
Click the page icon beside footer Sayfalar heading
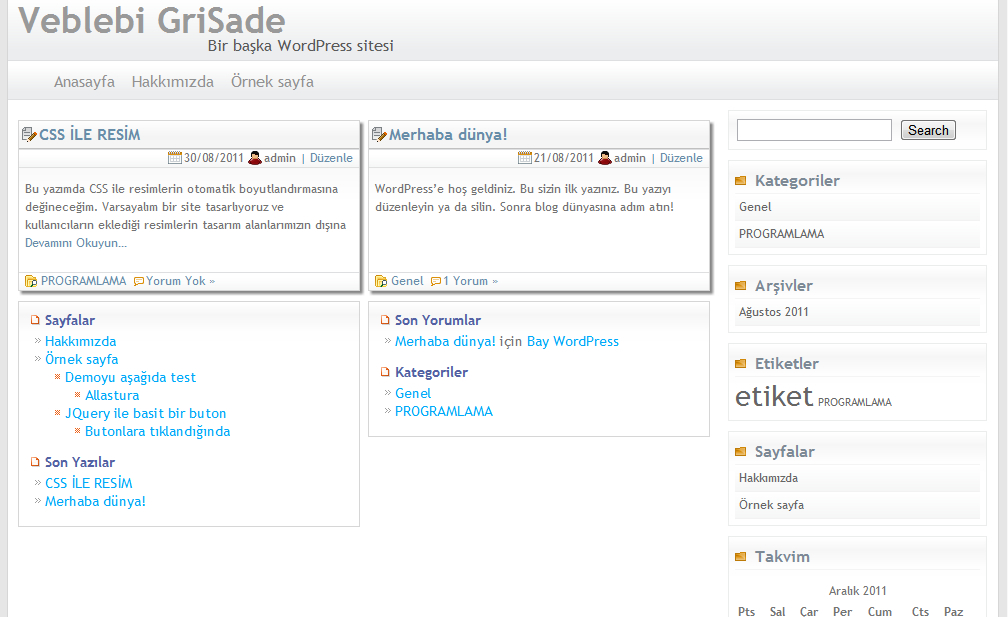point(35,319)
